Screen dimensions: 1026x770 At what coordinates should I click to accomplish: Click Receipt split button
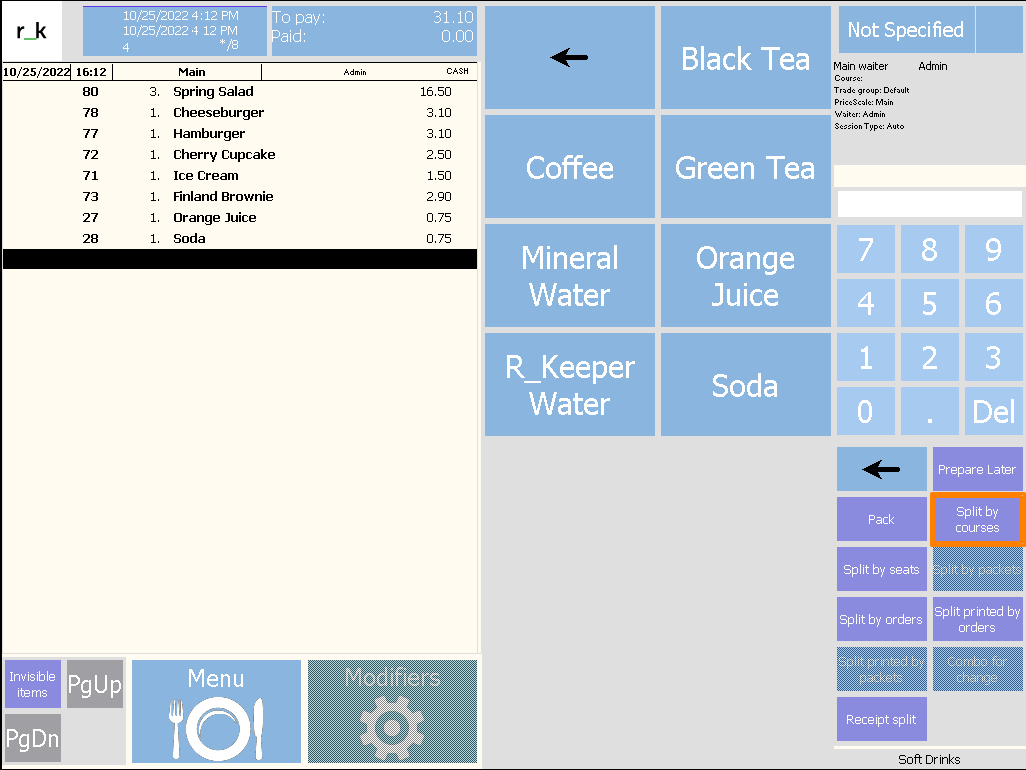pyautogui.click(x=881, y=719)
